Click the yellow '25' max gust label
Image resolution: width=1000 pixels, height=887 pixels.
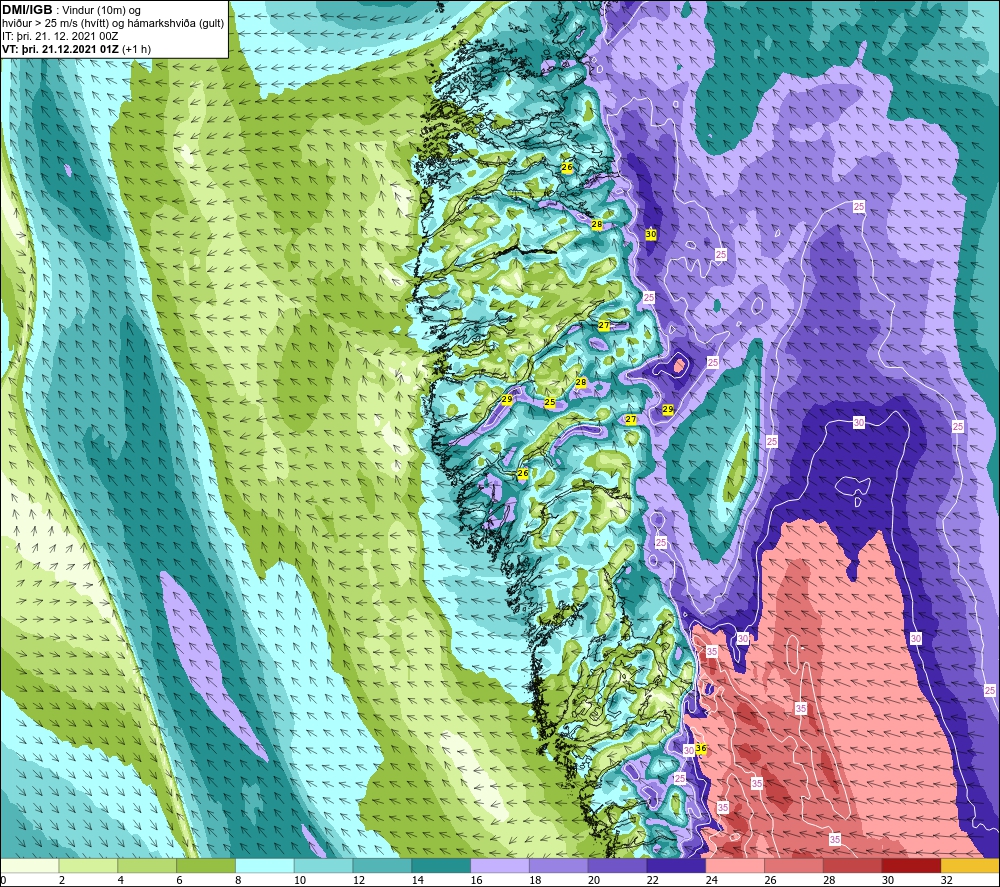click(x=550, y=402)
